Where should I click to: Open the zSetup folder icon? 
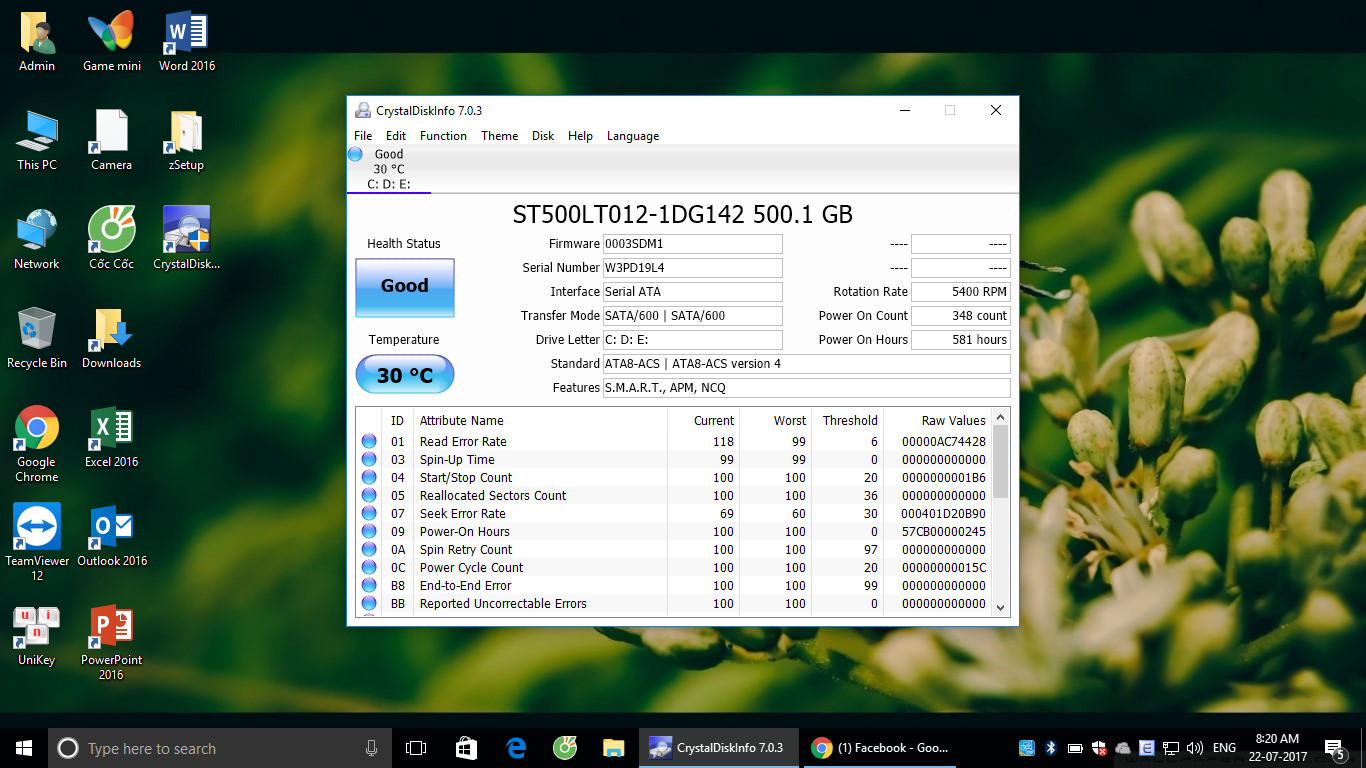[x=187, y=141]
